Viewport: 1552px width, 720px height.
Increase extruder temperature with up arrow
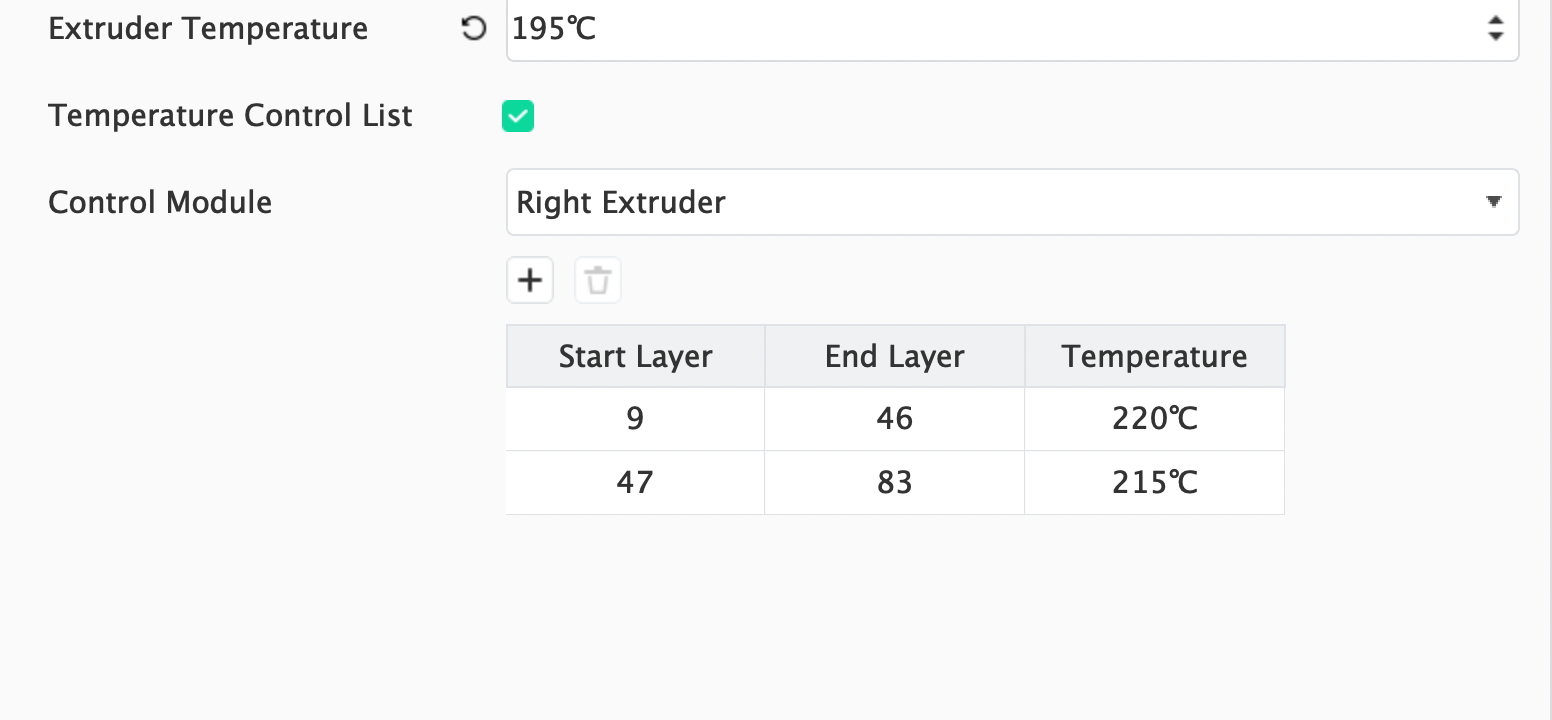click(1495, 20)
